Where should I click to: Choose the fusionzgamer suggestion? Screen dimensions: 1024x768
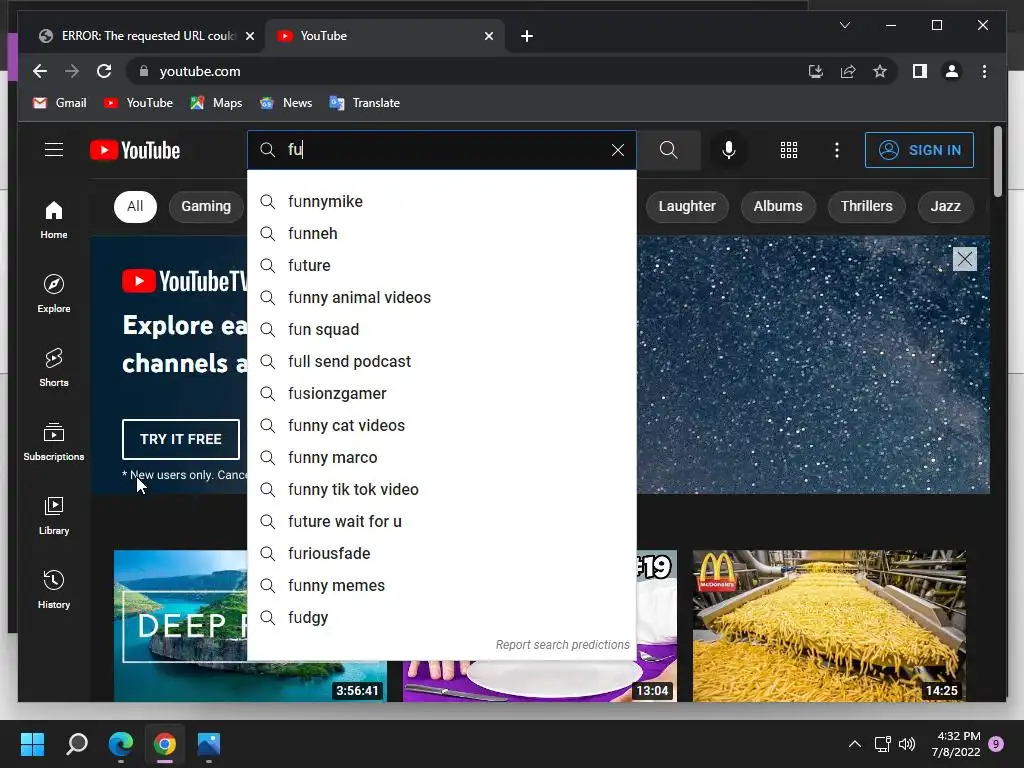point(442,393)
